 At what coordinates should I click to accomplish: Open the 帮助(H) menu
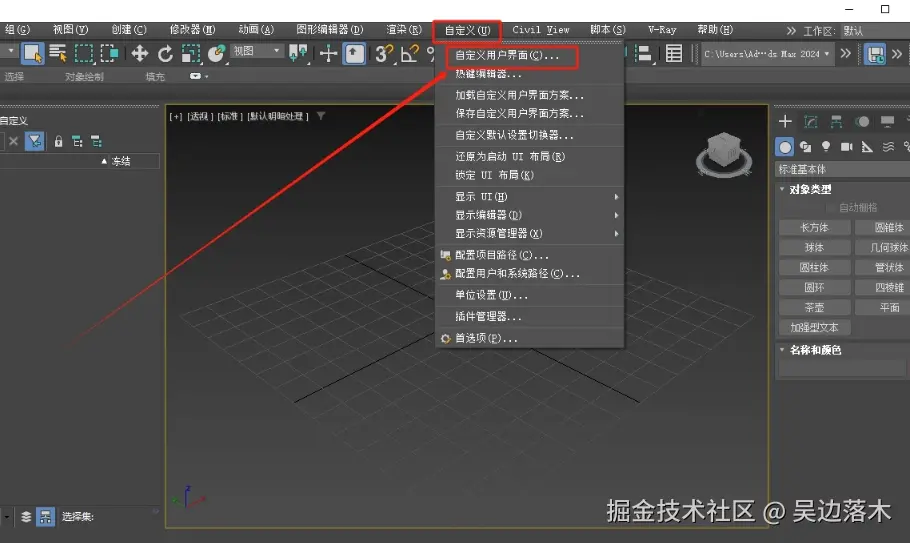click(715, 30)
